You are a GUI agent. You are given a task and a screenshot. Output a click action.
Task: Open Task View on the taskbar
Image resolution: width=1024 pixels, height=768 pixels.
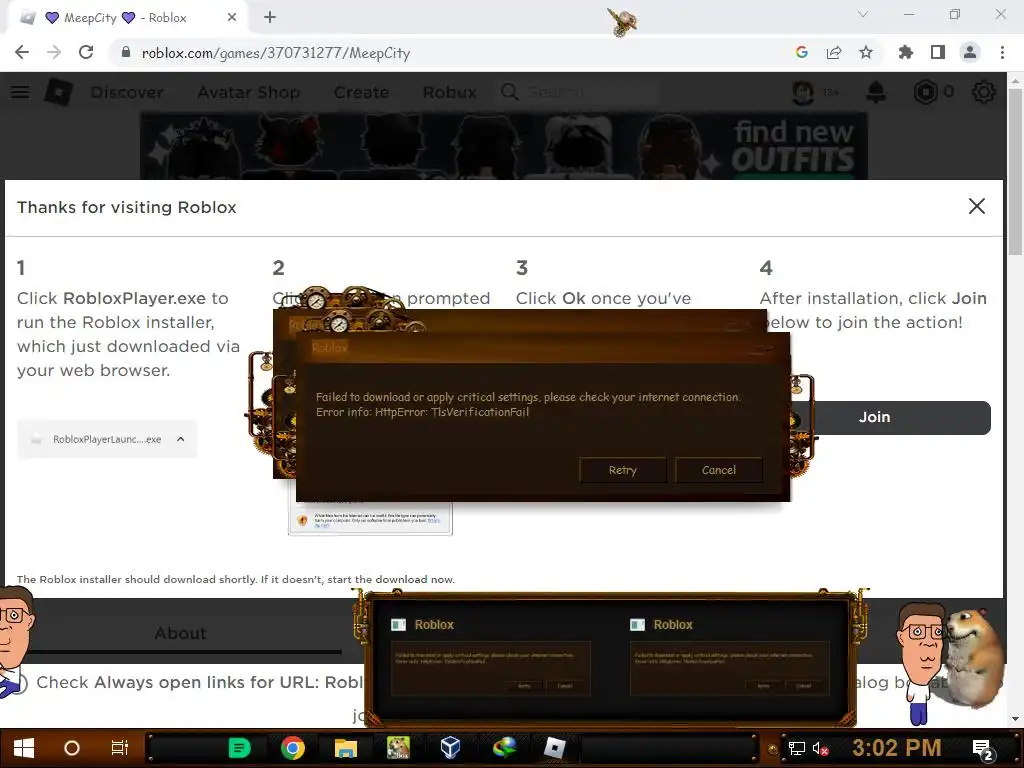coord(120,748)
